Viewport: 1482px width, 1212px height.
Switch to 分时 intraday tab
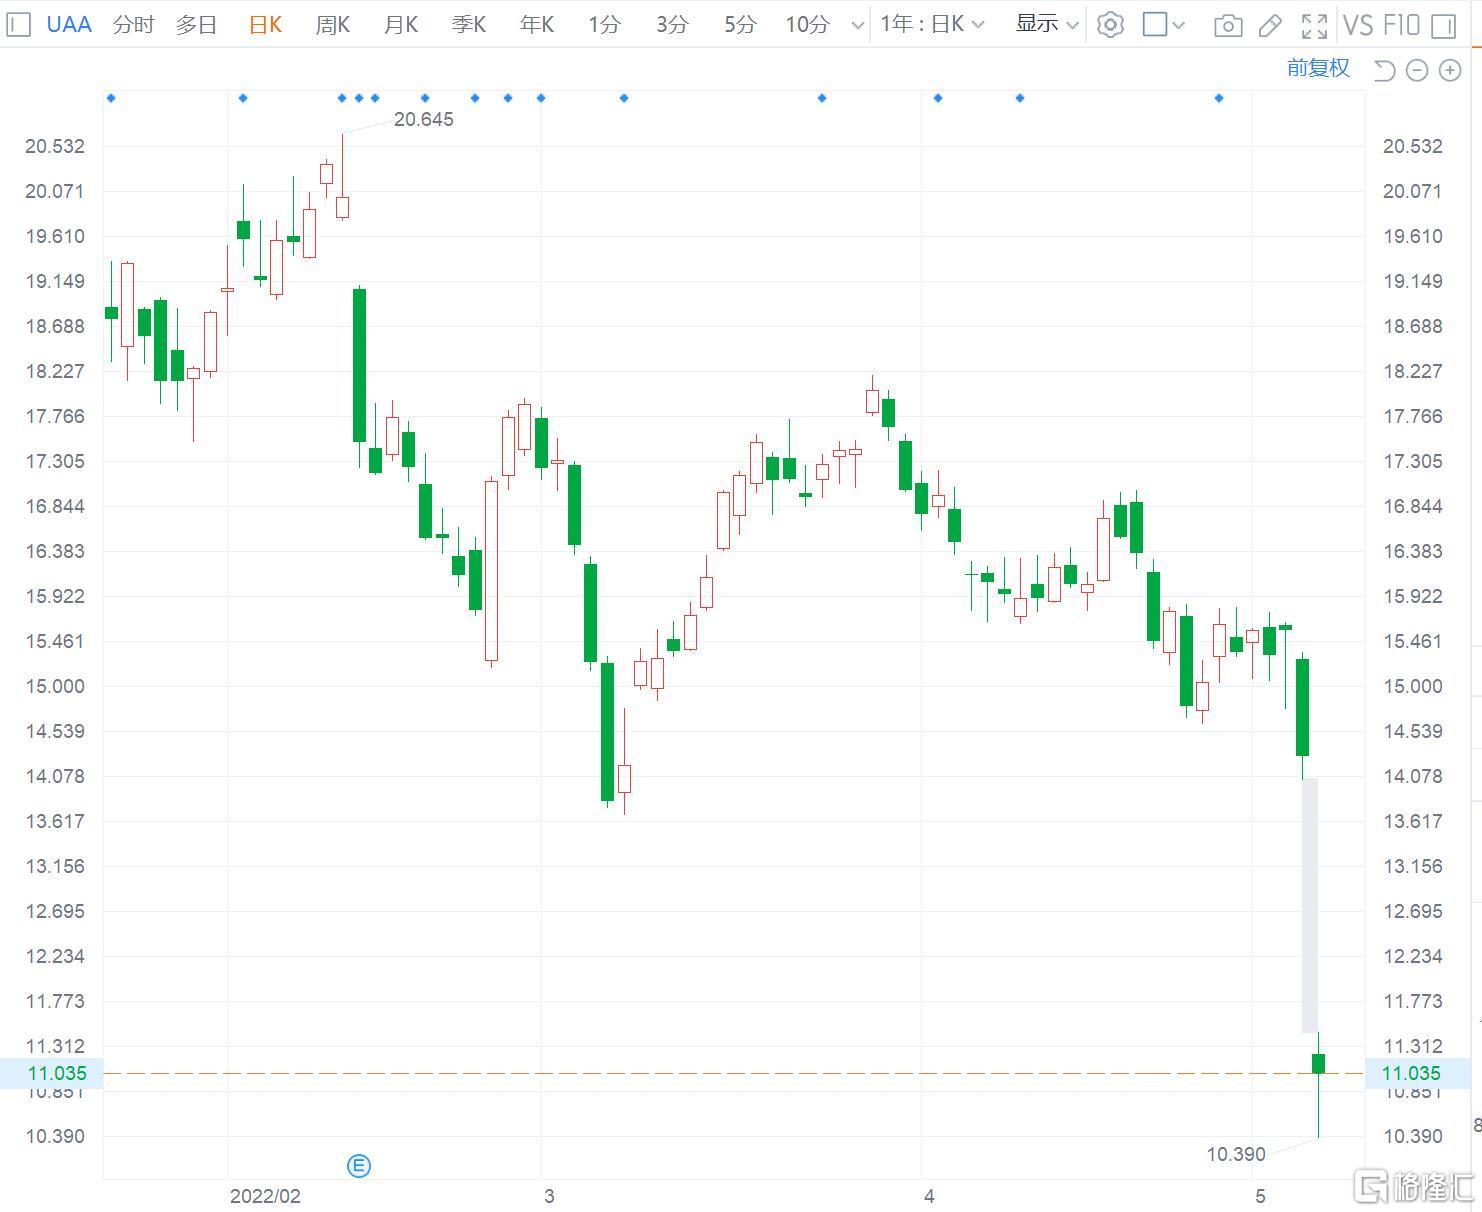pyautogui.click(x=133, y=25)
